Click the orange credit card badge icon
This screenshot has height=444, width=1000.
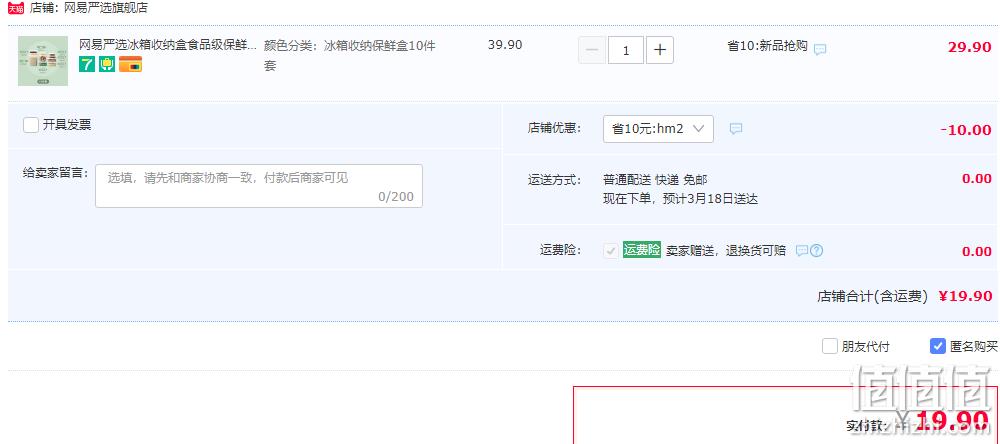[x=130, y=64]
